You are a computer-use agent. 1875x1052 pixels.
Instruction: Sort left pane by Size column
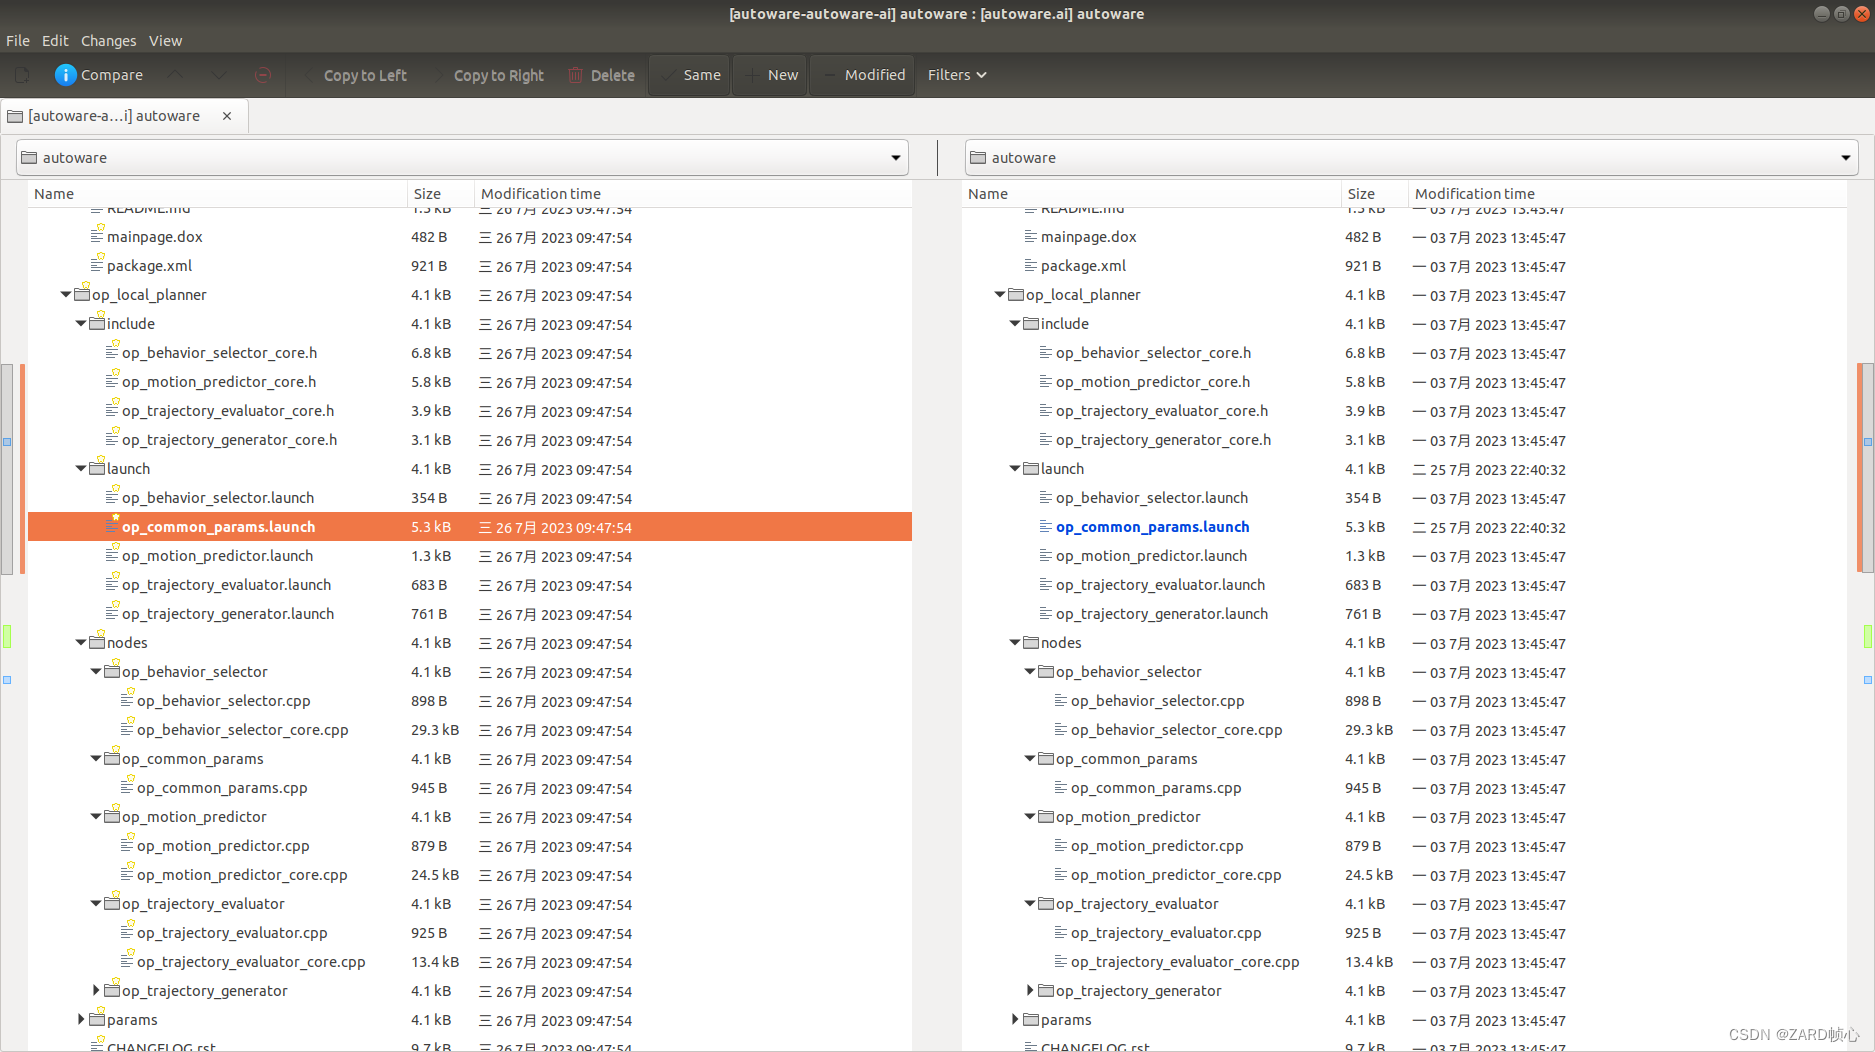click(x=441, y=194)
